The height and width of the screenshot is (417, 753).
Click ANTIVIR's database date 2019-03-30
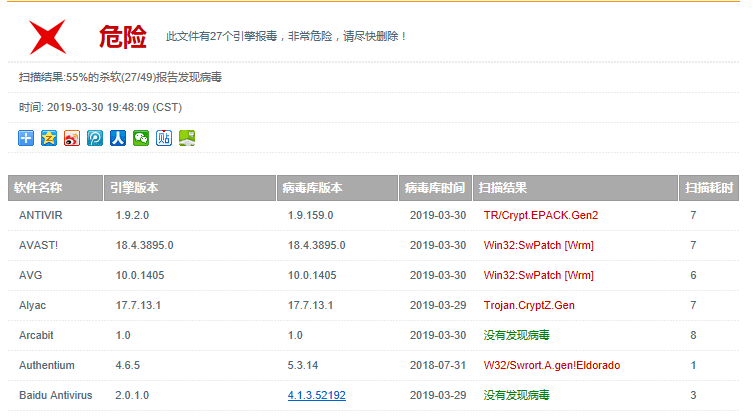[438, 215]
